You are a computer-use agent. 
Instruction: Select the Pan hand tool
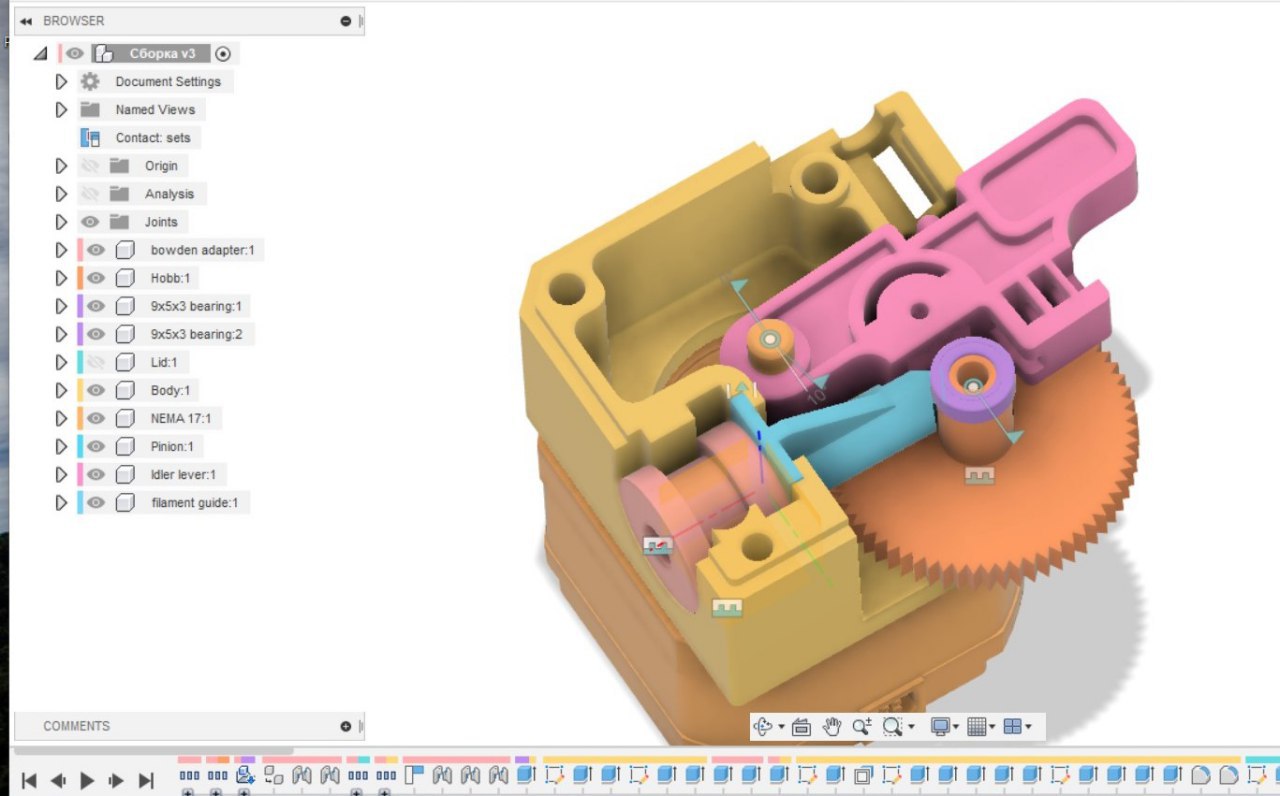(x=831, y=727)
